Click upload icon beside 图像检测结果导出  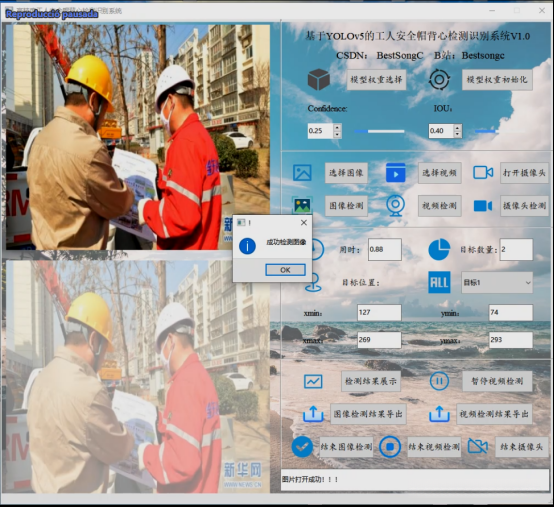tap(313, 414)
